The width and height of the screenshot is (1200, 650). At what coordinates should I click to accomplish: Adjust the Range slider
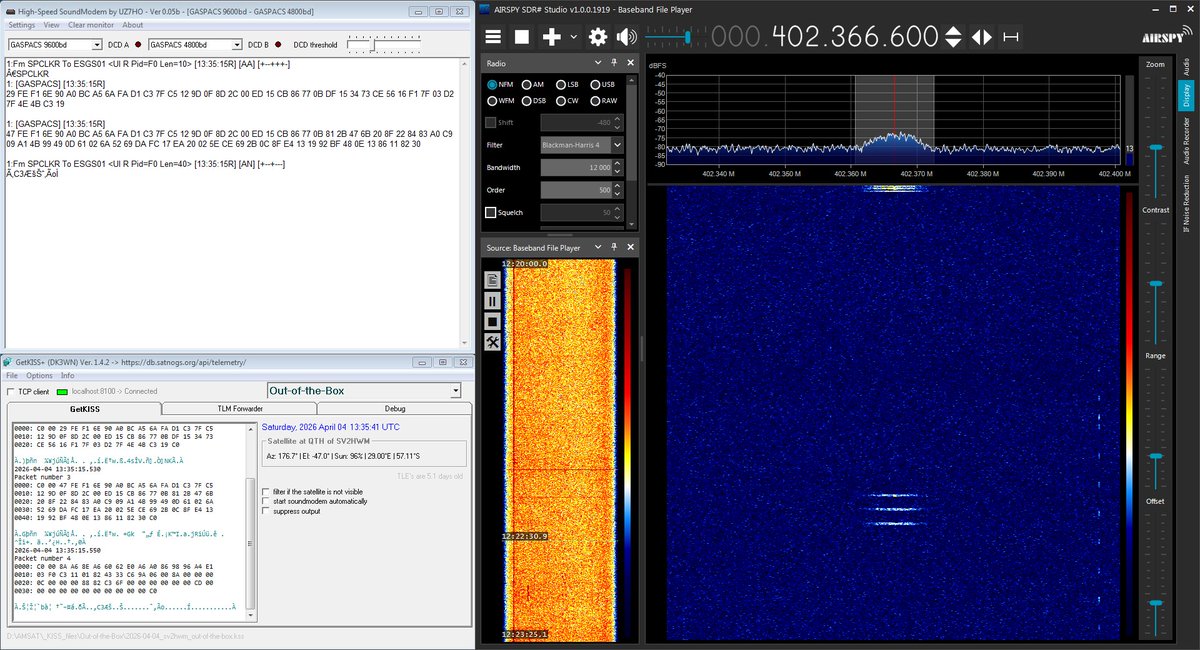(x=1155, y=457)
